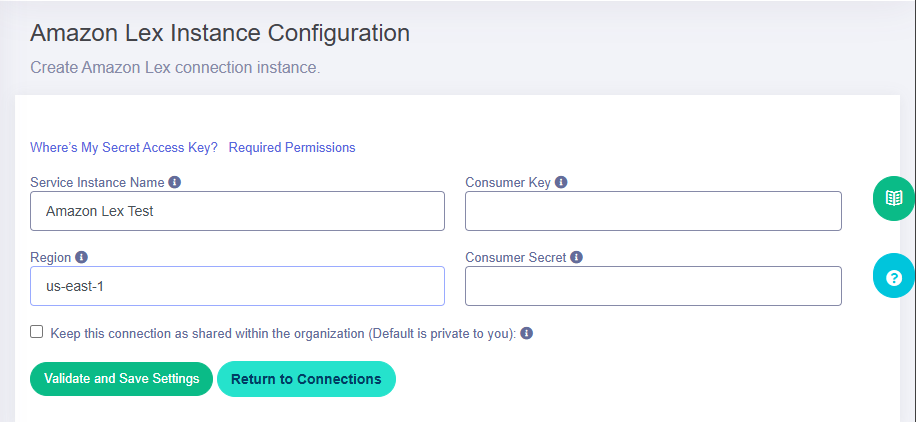Select the empty Consumer Secret input box

(653, 286)
